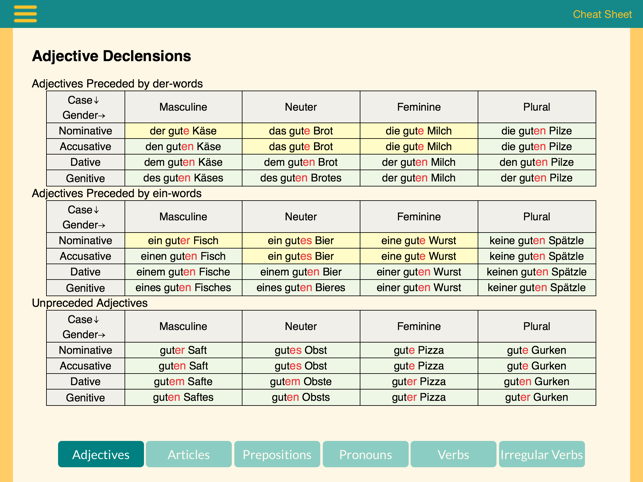Screen dimensions: 643x482
Task: Select the Adjectives tab
Action: tap(101, 454)
